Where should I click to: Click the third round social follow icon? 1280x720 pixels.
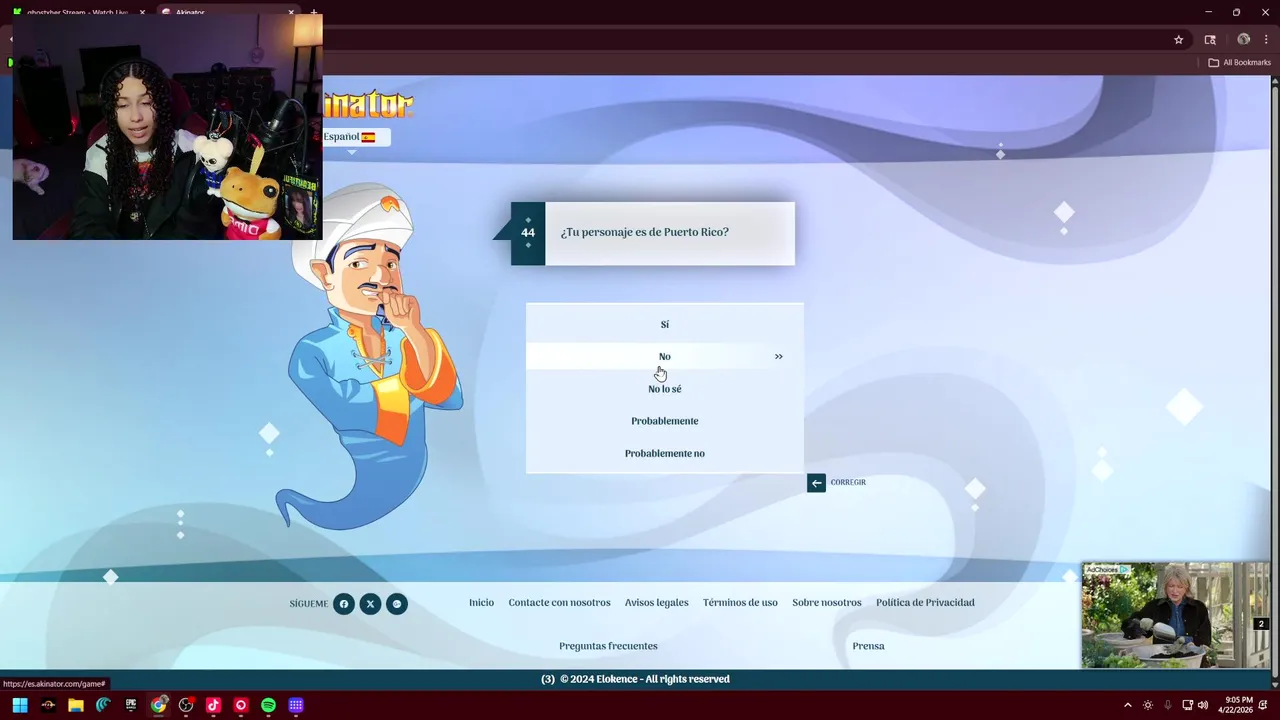pos(397,604)
